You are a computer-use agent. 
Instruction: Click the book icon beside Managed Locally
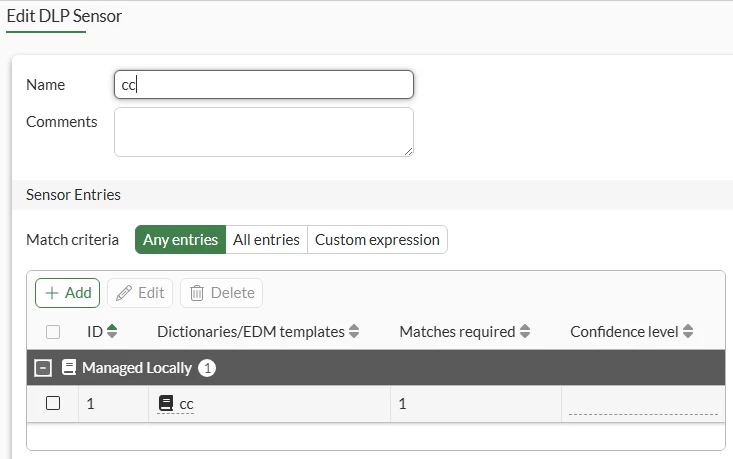69,367
